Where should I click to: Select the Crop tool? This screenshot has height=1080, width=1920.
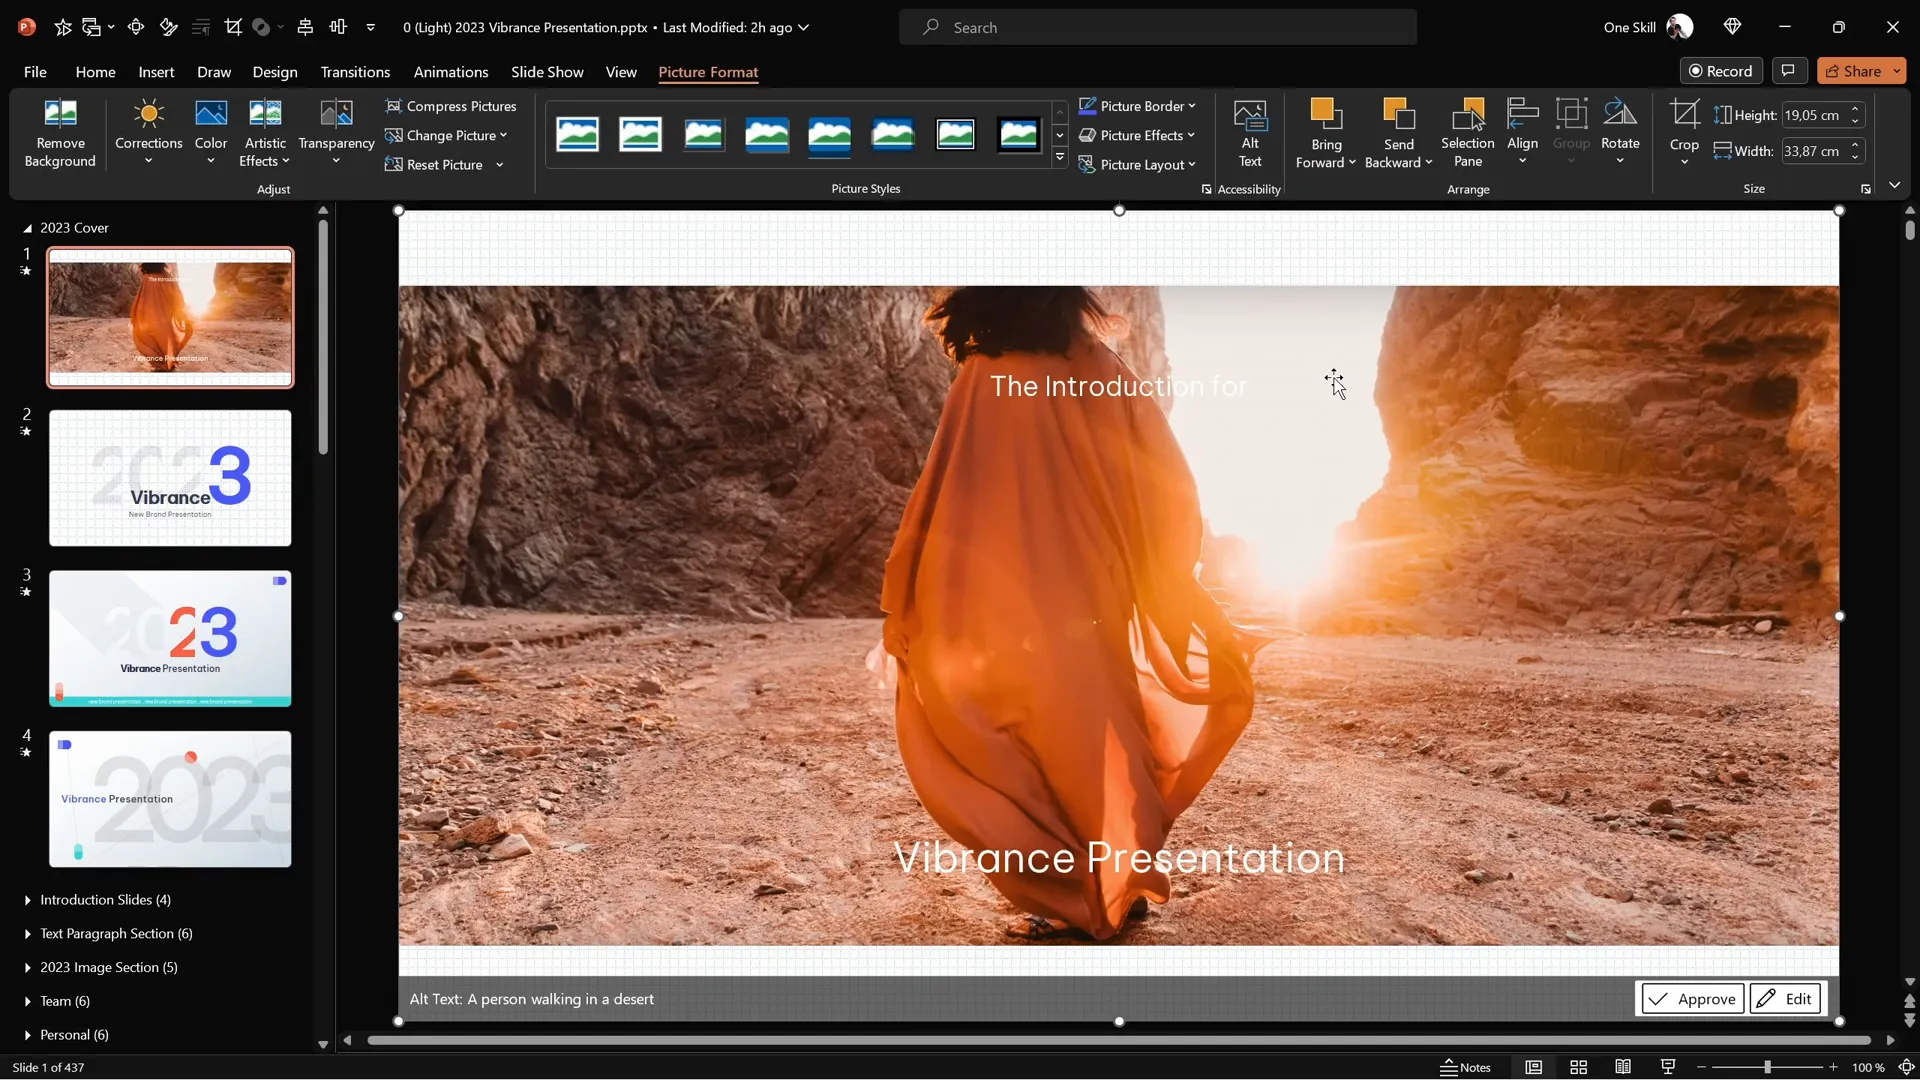coord(1684,114)
